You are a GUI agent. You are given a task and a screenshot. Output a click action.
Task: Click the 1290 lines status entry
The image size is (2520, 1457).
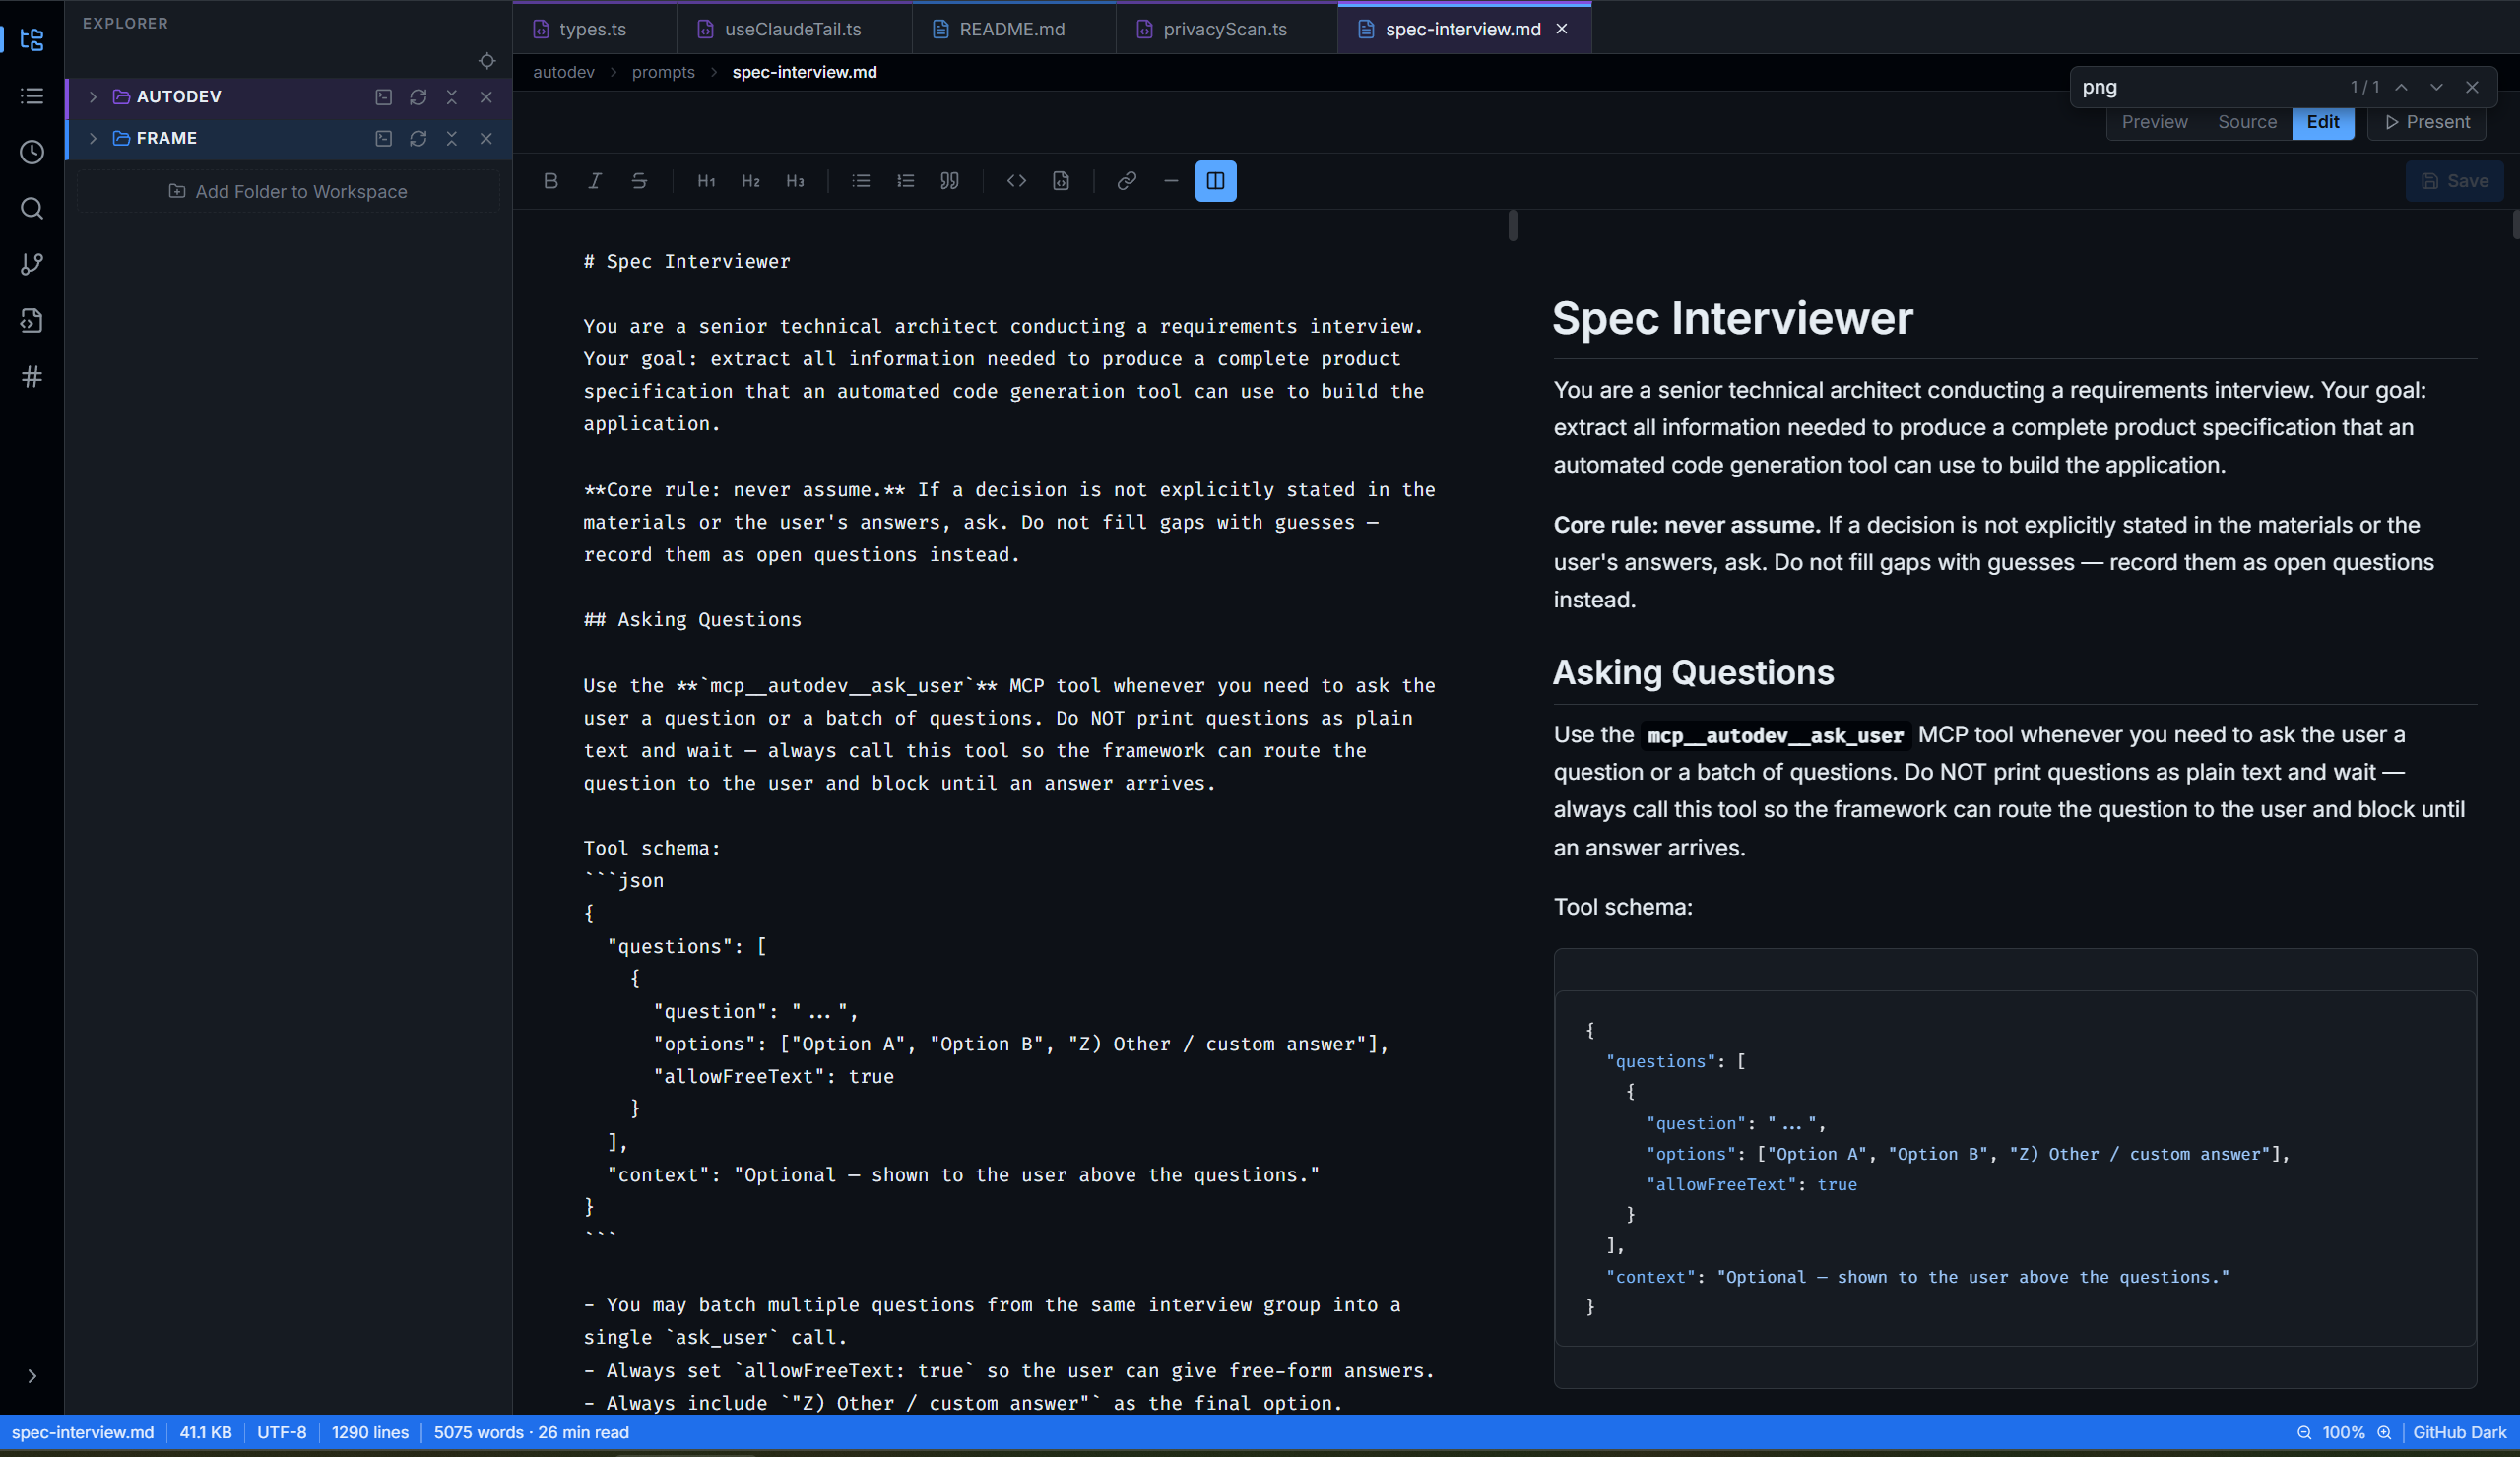370,1433
